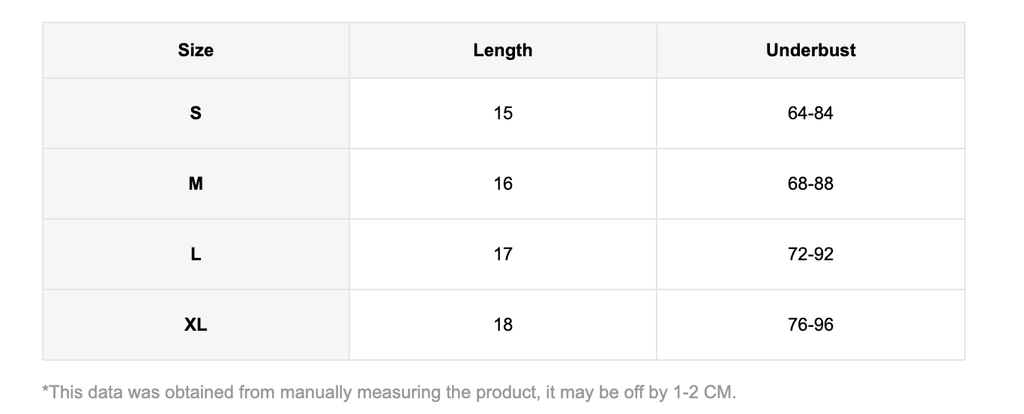Click length value 18
Viewport: 1024px width, 414px height.
502,325
